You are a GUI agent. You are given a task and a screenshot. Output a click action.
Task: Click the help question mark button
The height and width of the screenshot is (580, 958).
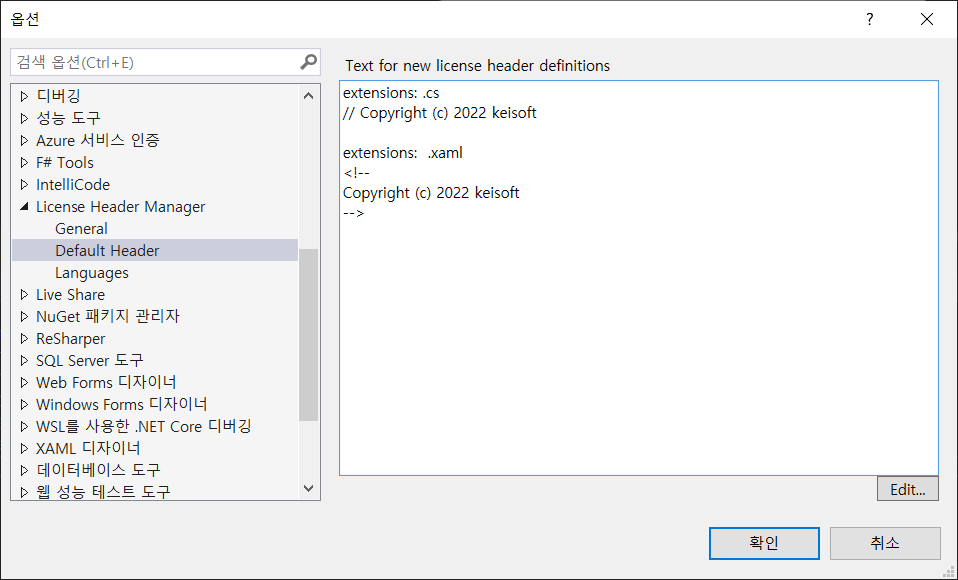point(869,19)
